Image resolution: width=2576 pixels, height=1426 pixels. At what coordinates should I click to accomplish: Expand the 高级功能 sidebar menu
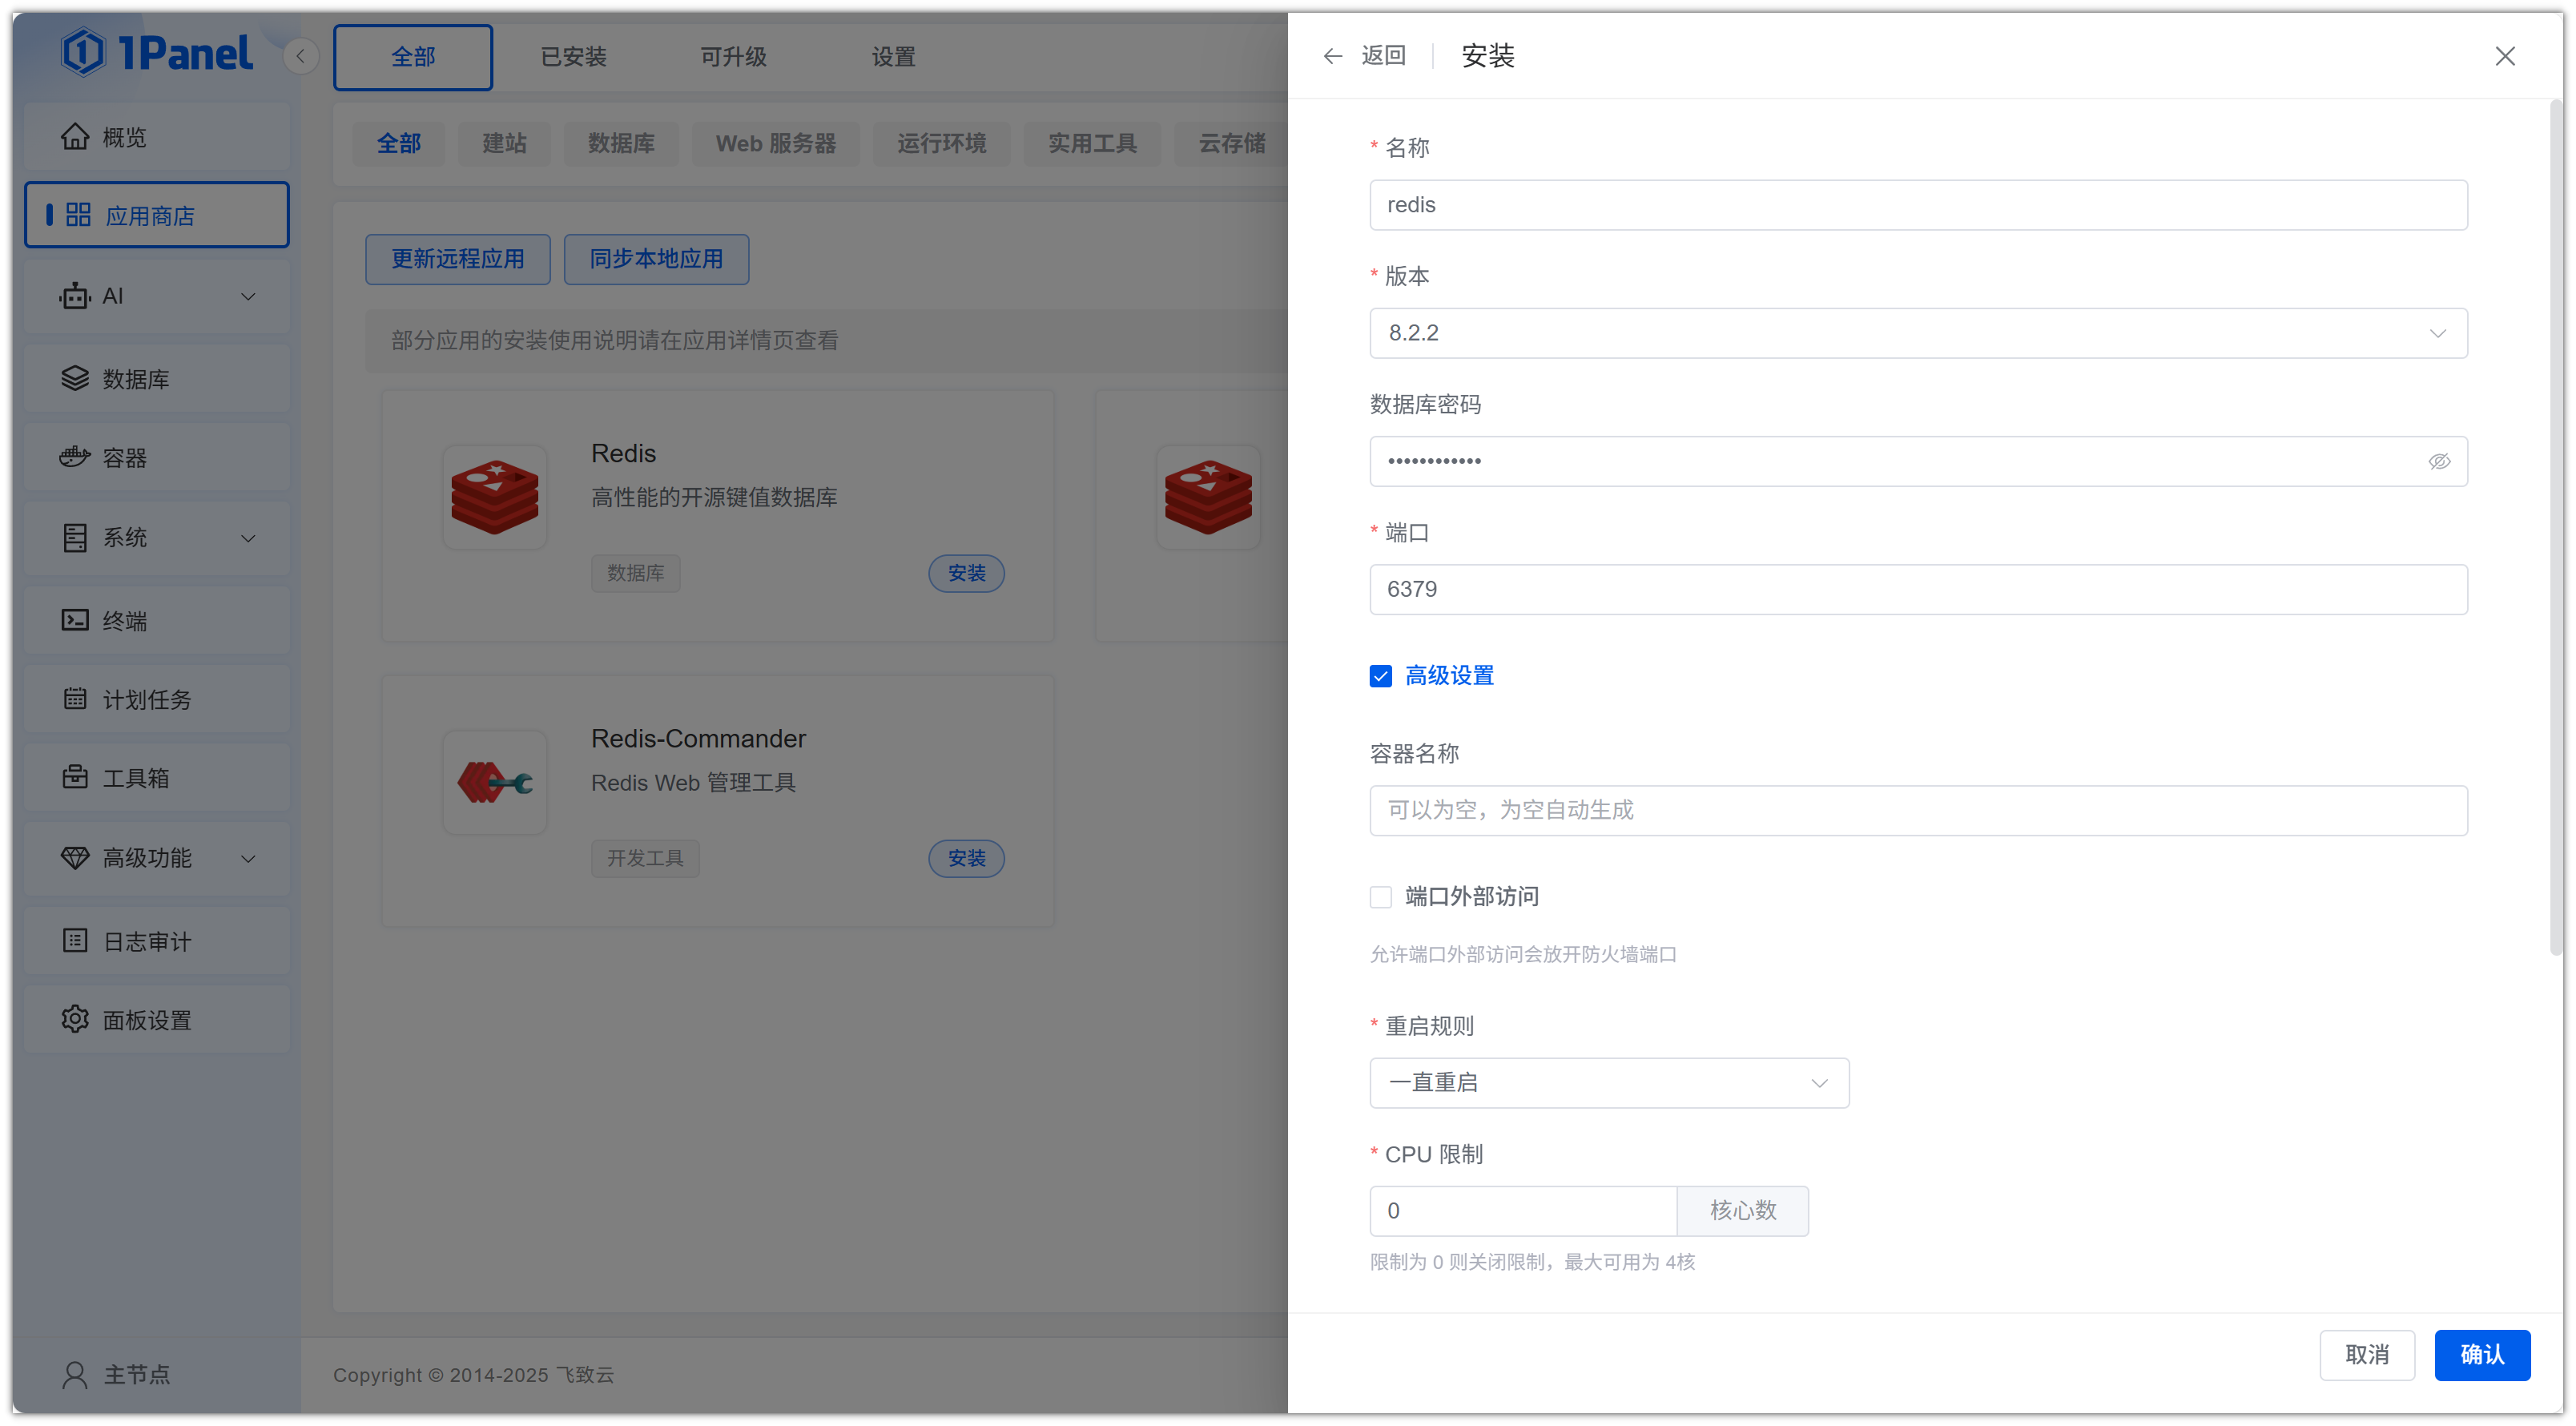click(157, 858)
